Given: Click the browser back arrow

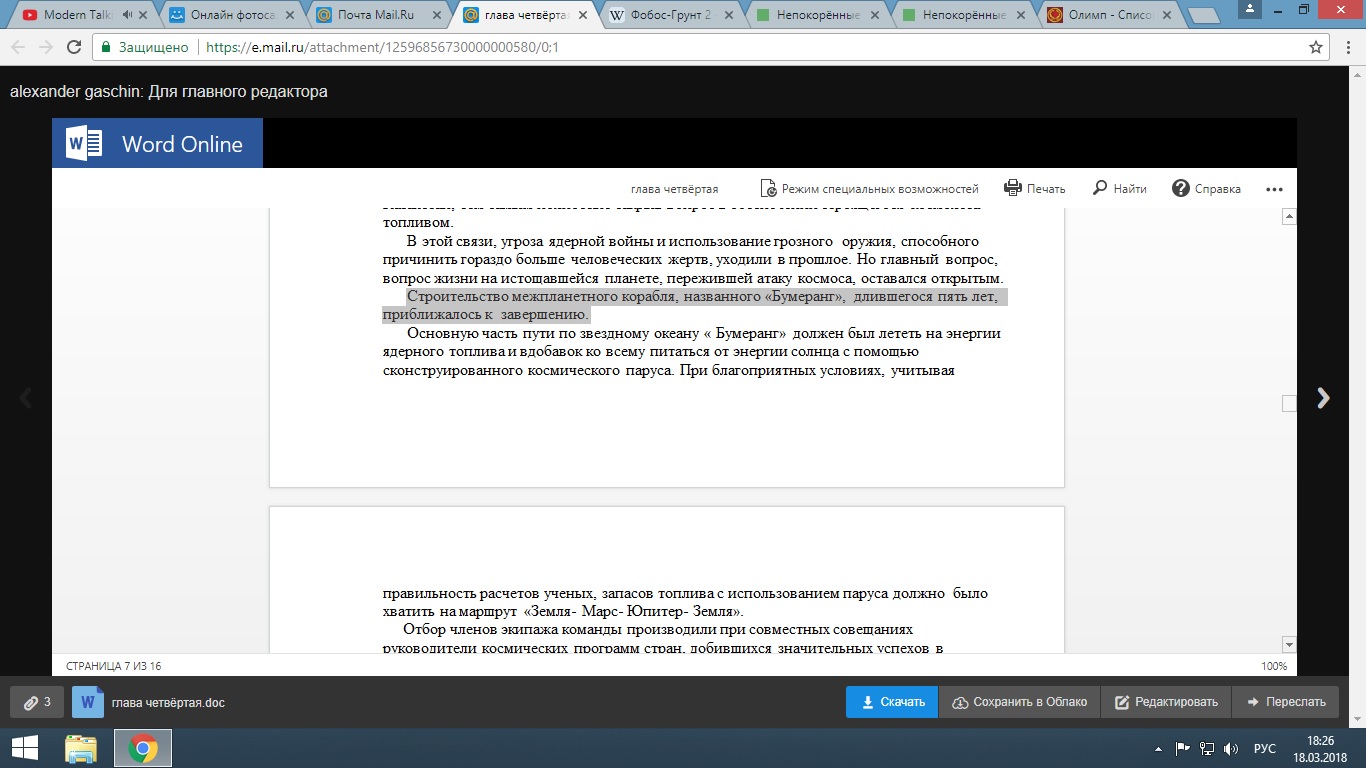Looking at the screenshot, I should (19, 47).
